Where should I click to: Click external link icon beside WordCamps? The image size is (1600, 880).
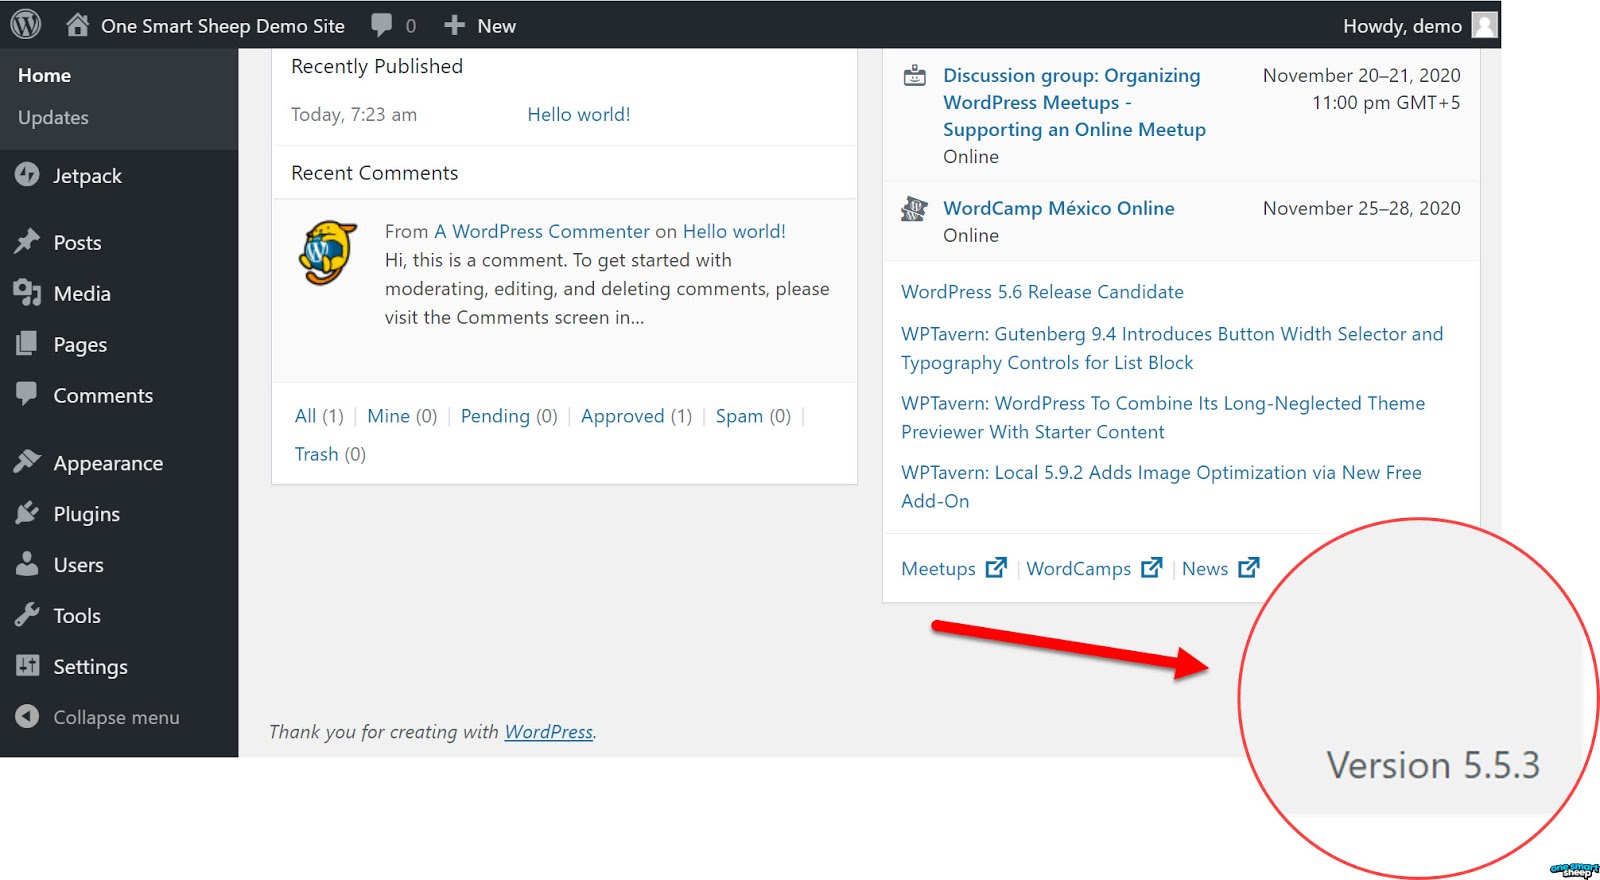1152,568
